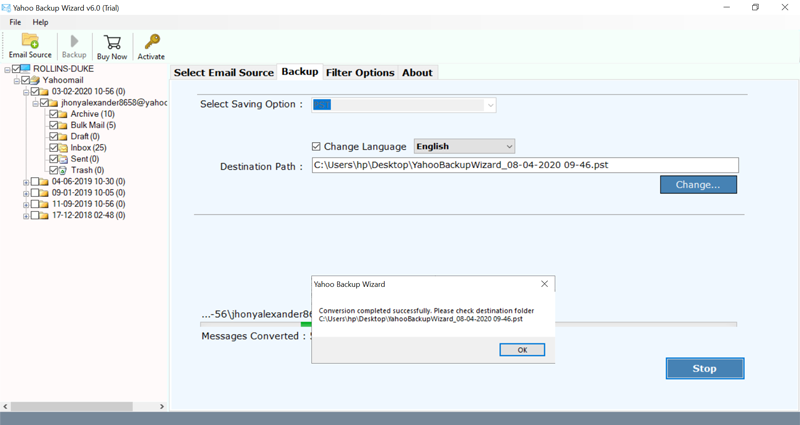
Task: Switch to Filter Options tab
Action: pos(360,72)
